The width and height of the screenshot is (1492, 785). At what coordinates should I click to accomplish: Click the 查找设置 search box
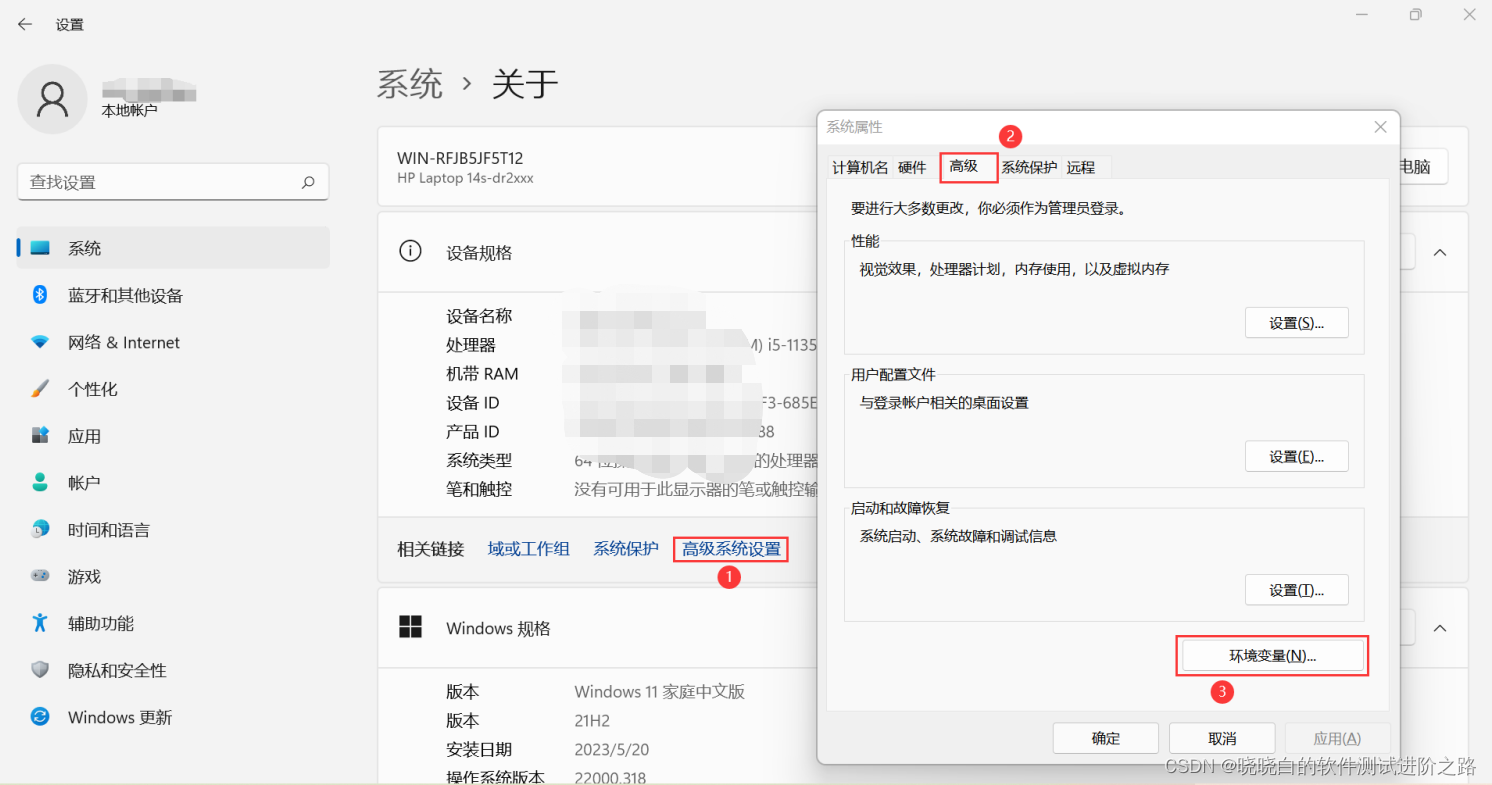coord(172,182)
